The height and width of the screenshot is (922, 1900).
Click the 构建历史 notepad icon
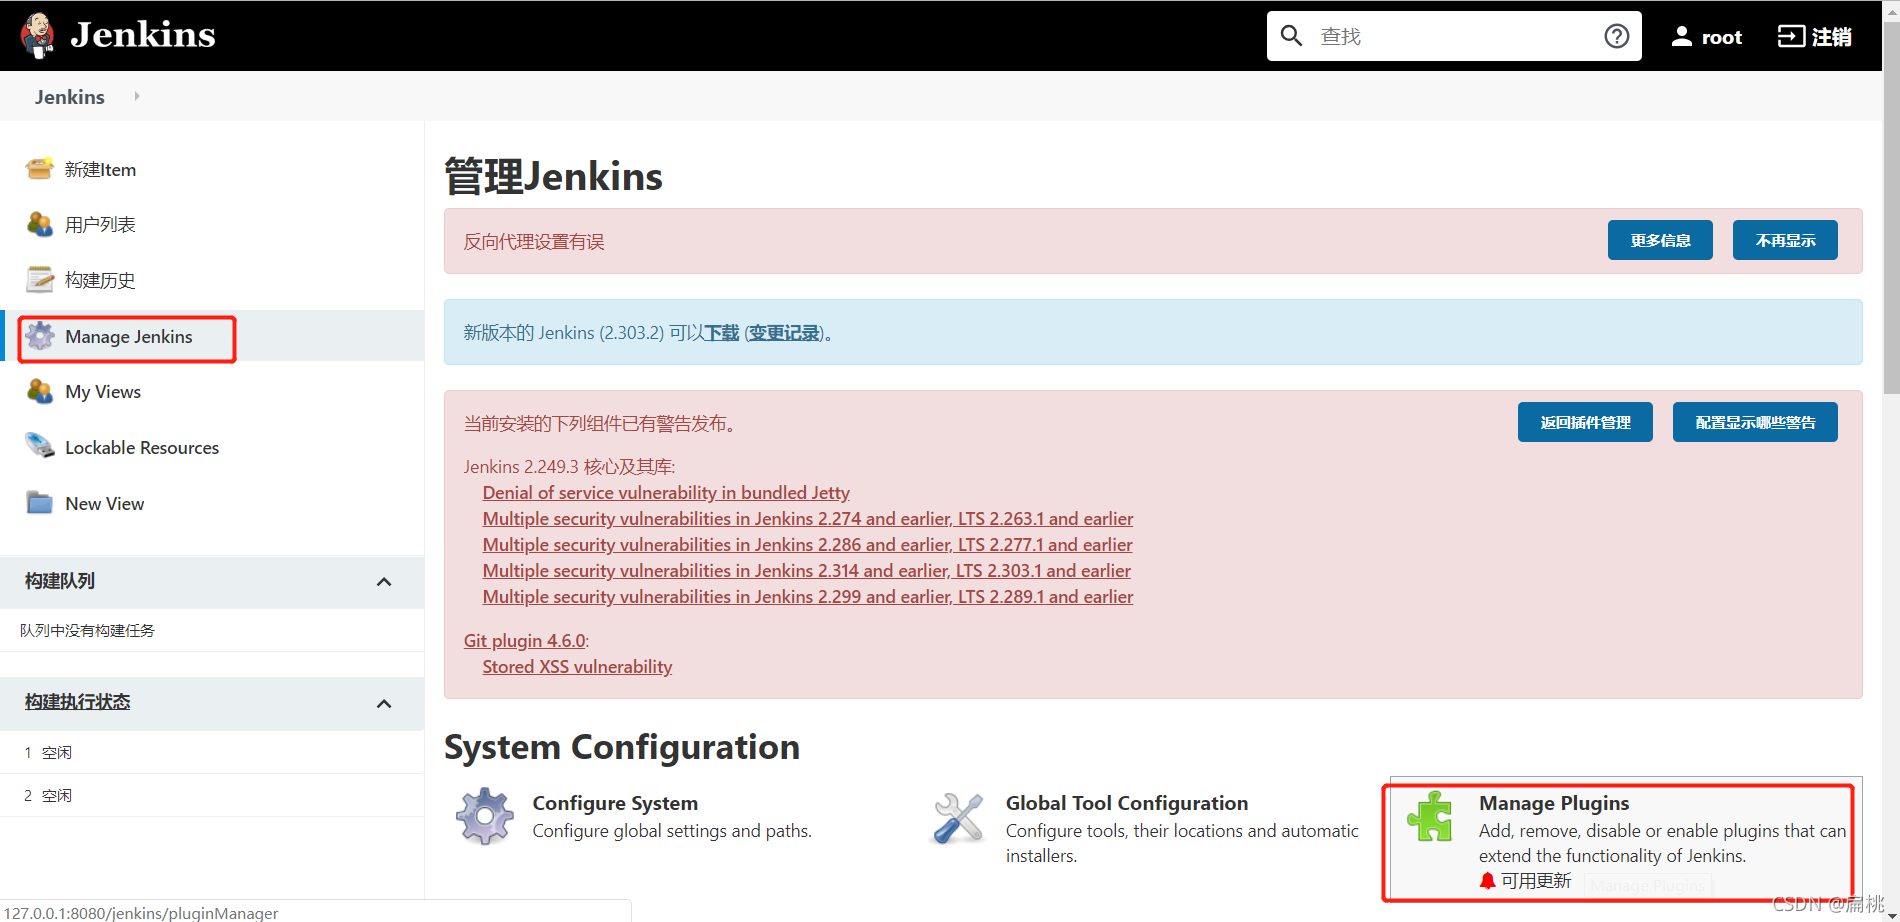(x=40, y=279)
